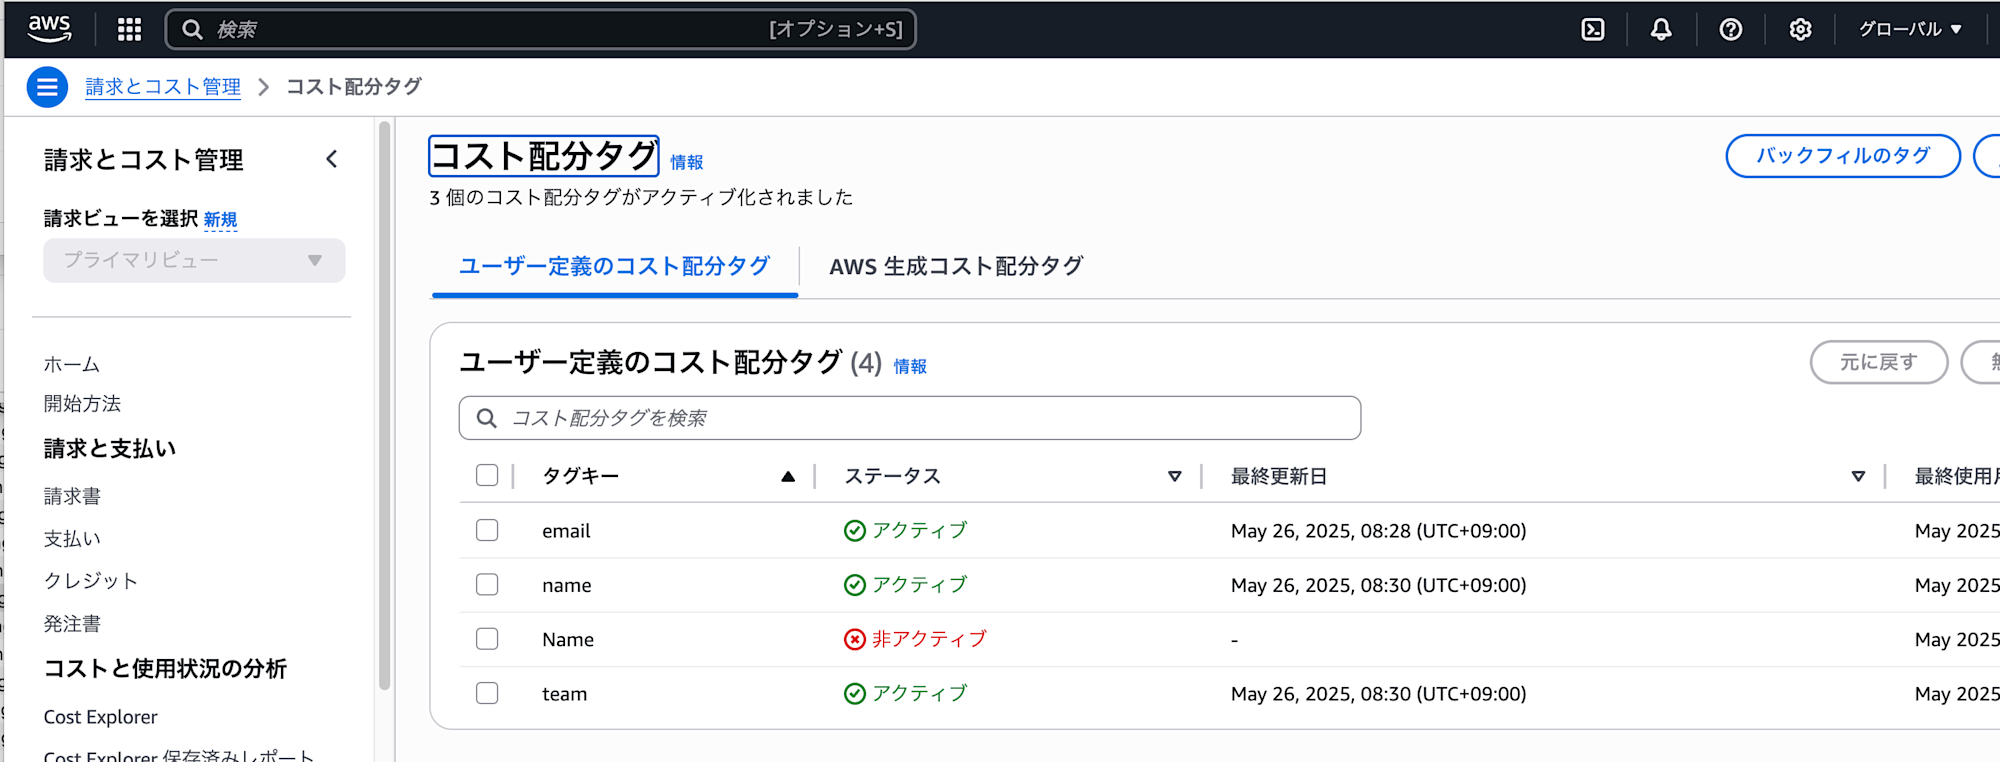Click the コスト配分タグ page heading
The height and width of the screenshot is (762, 2000).
click(x=544, y=156)
